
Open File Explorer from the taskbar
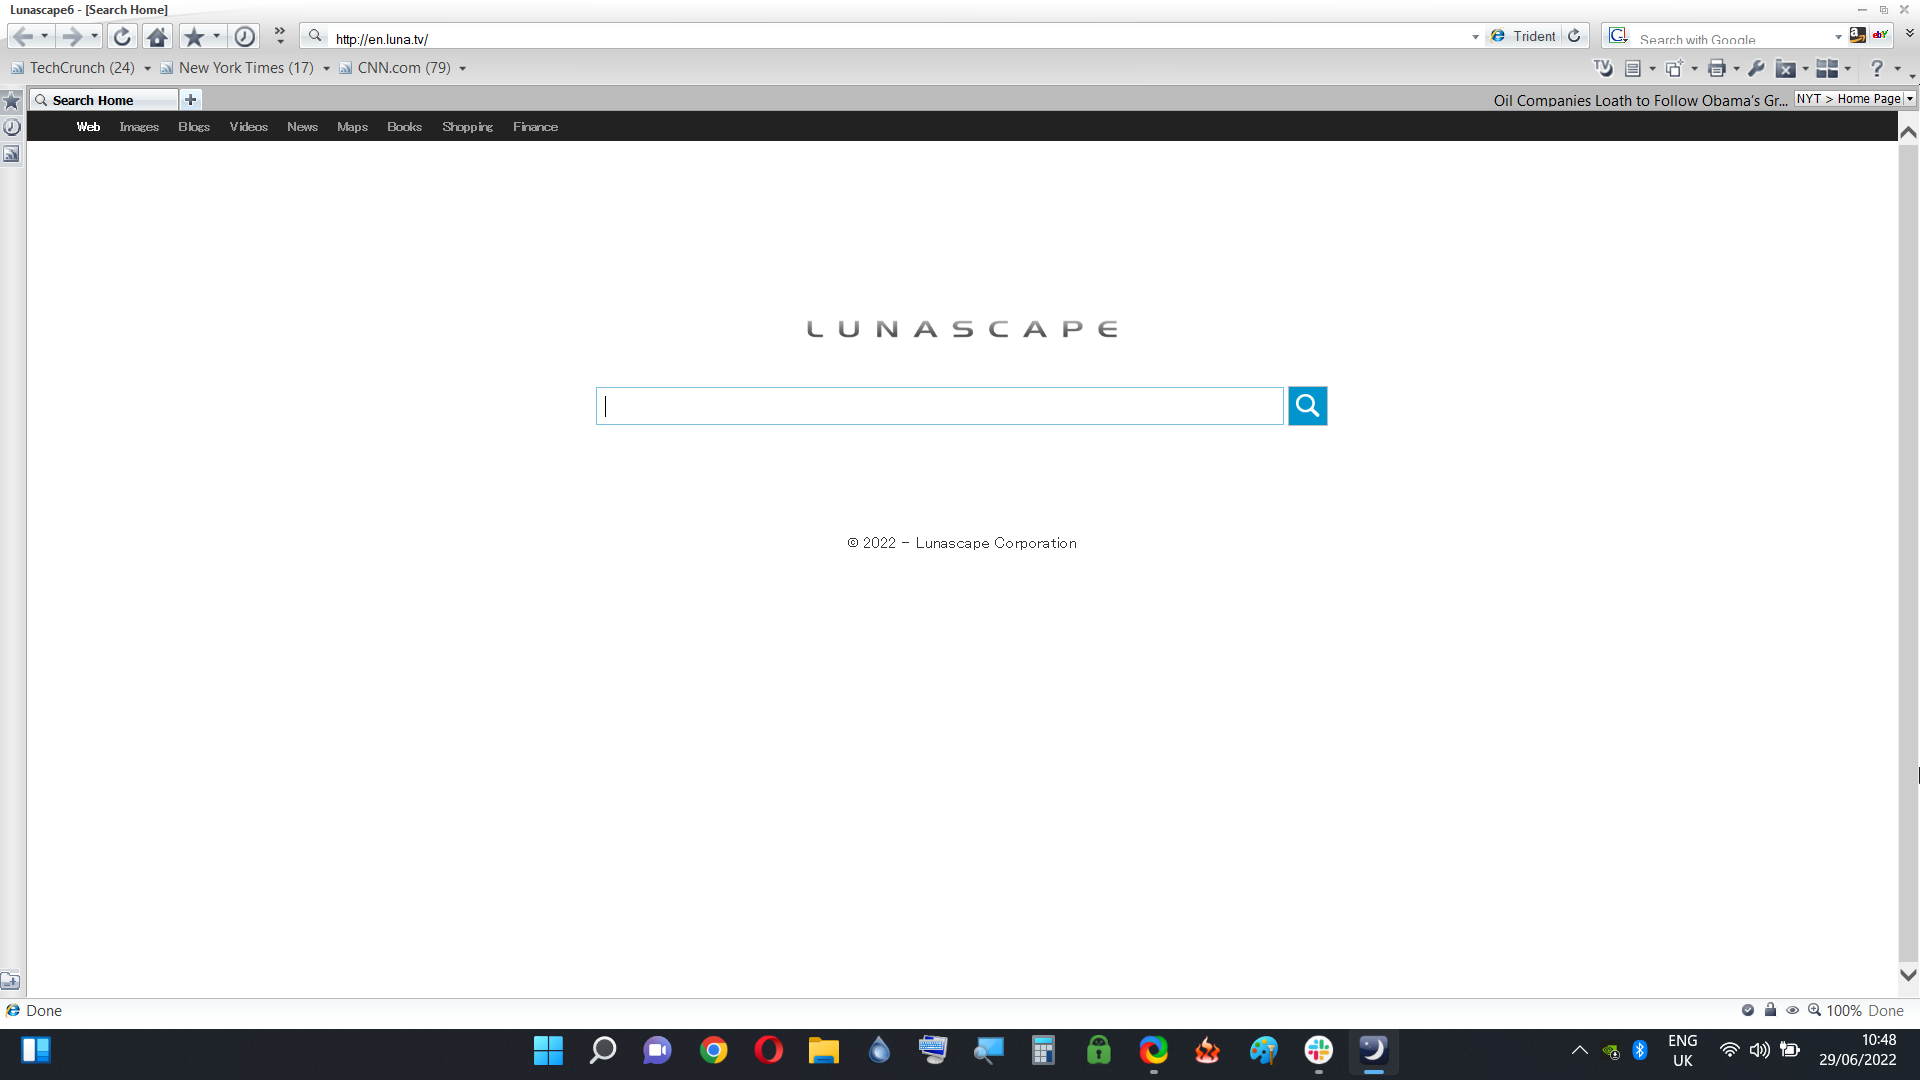tap(824, 1050)
